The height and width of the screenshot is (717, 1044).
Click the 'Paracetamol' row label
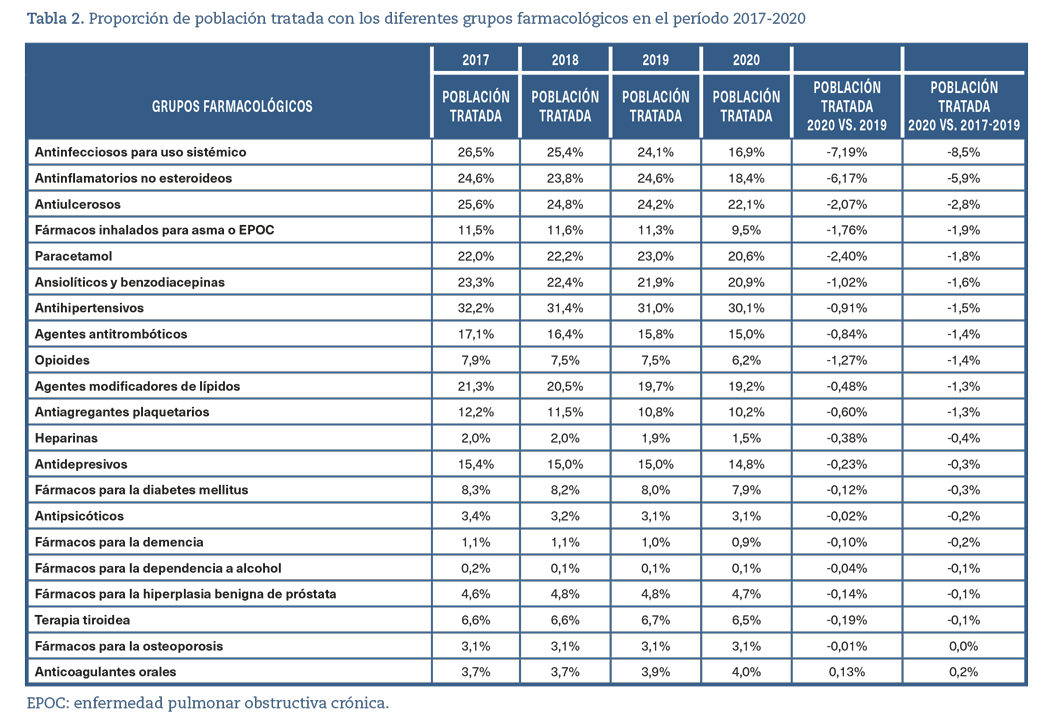tap(73, 256)
